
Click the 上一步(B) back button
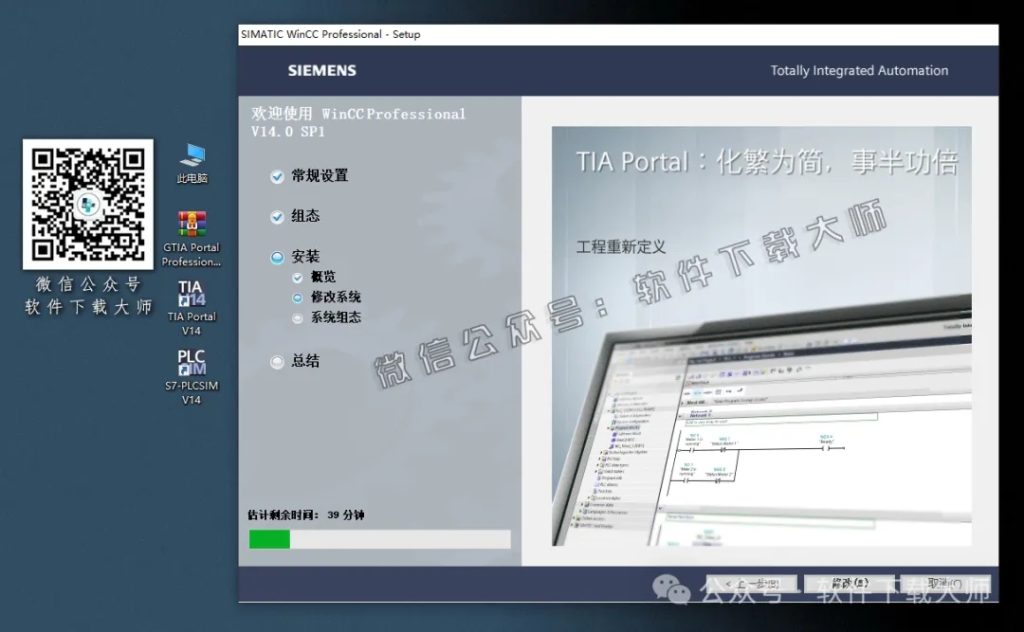(x=750, y=583)
